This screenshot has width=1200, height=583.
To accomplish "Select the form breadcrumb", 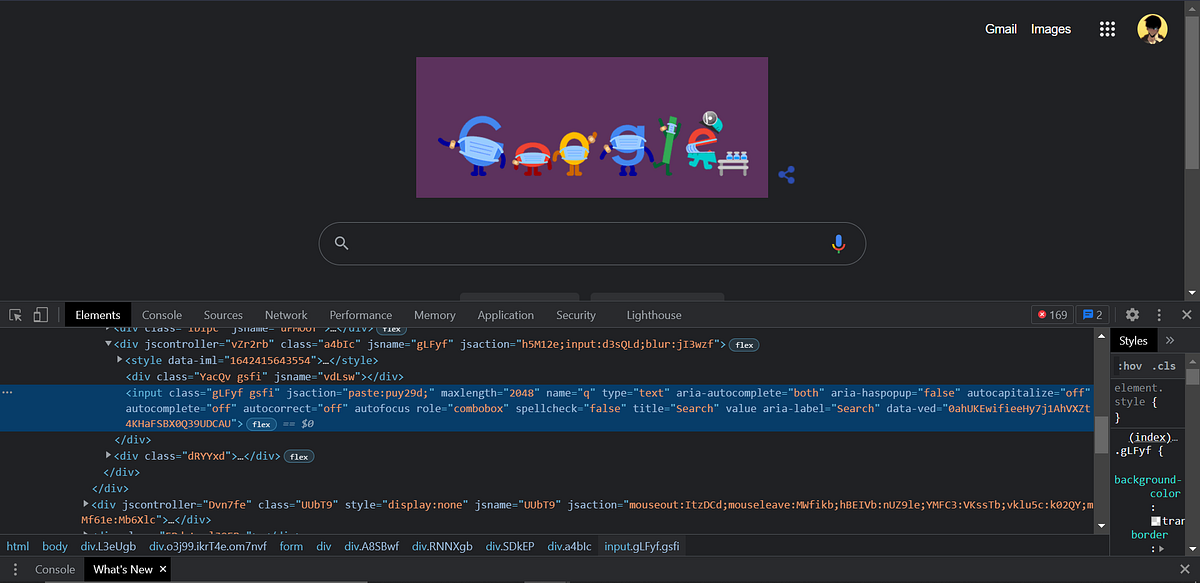I will tap(291, 546).
